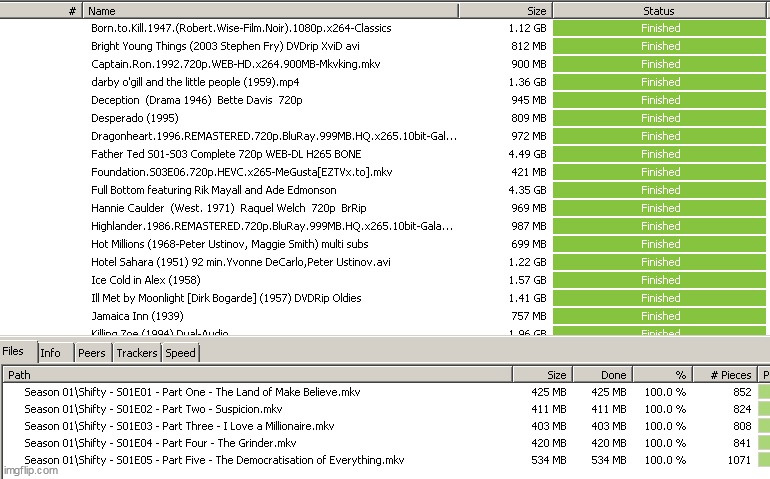The height and width of the screenshot is (479, 770).
Task: Sort torrents by the Name column header
Action: (x=270, y=11)
